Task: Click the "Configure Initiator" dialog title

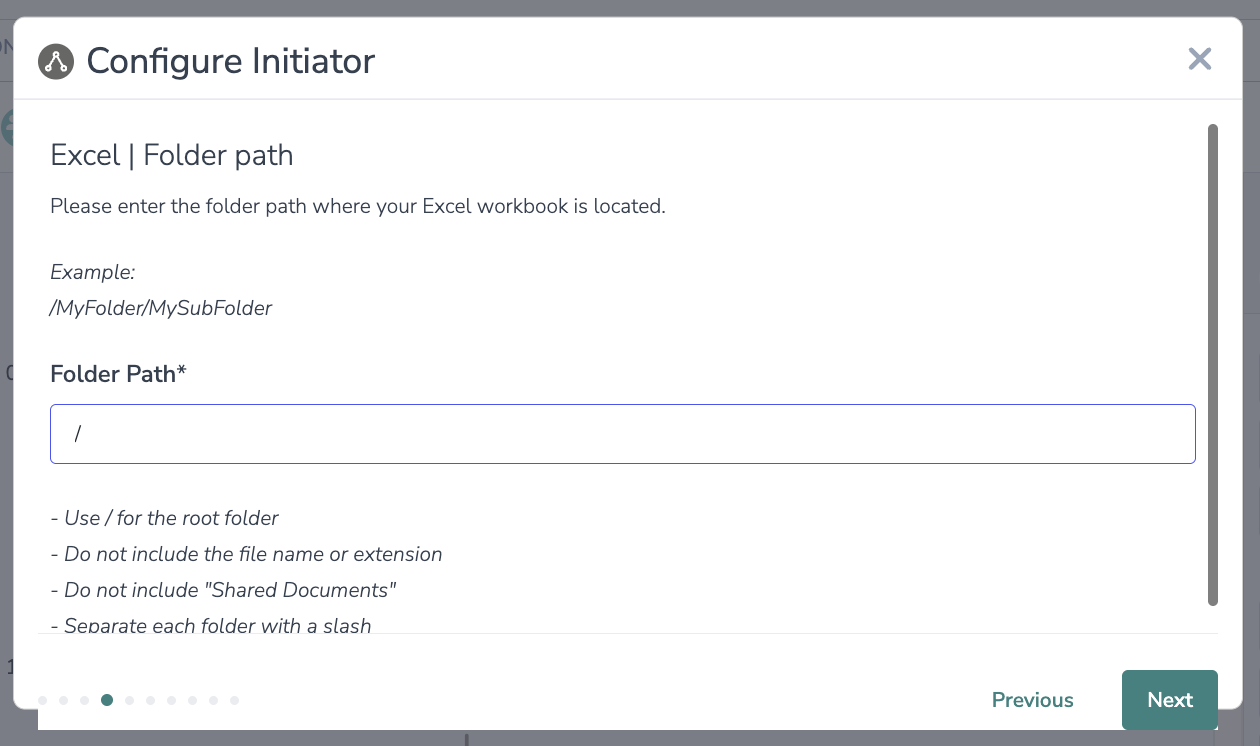Action: pyautogui.click(x=230, y=61)
